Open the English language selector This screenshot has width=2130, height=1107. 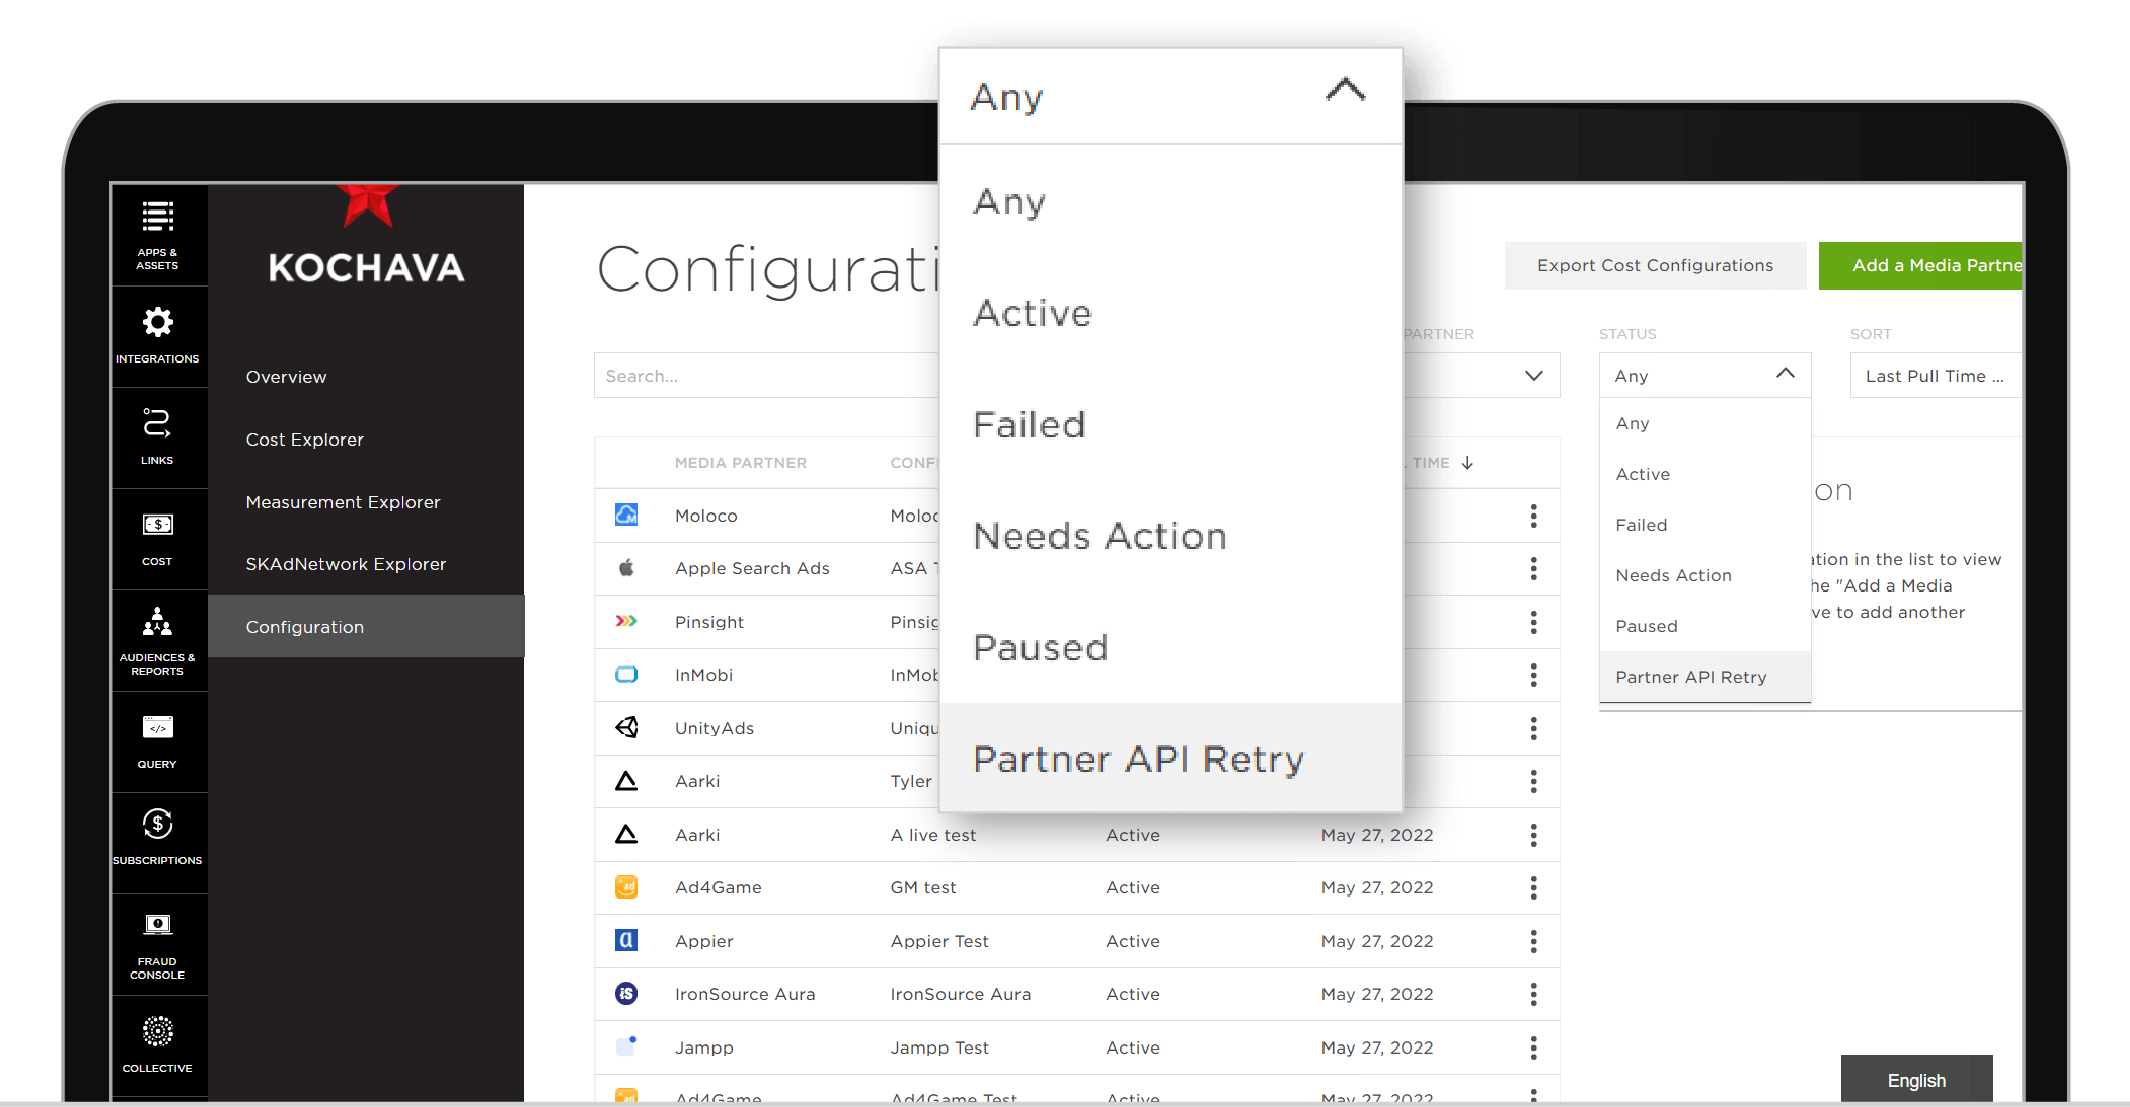click(x=1916, y=1080)
